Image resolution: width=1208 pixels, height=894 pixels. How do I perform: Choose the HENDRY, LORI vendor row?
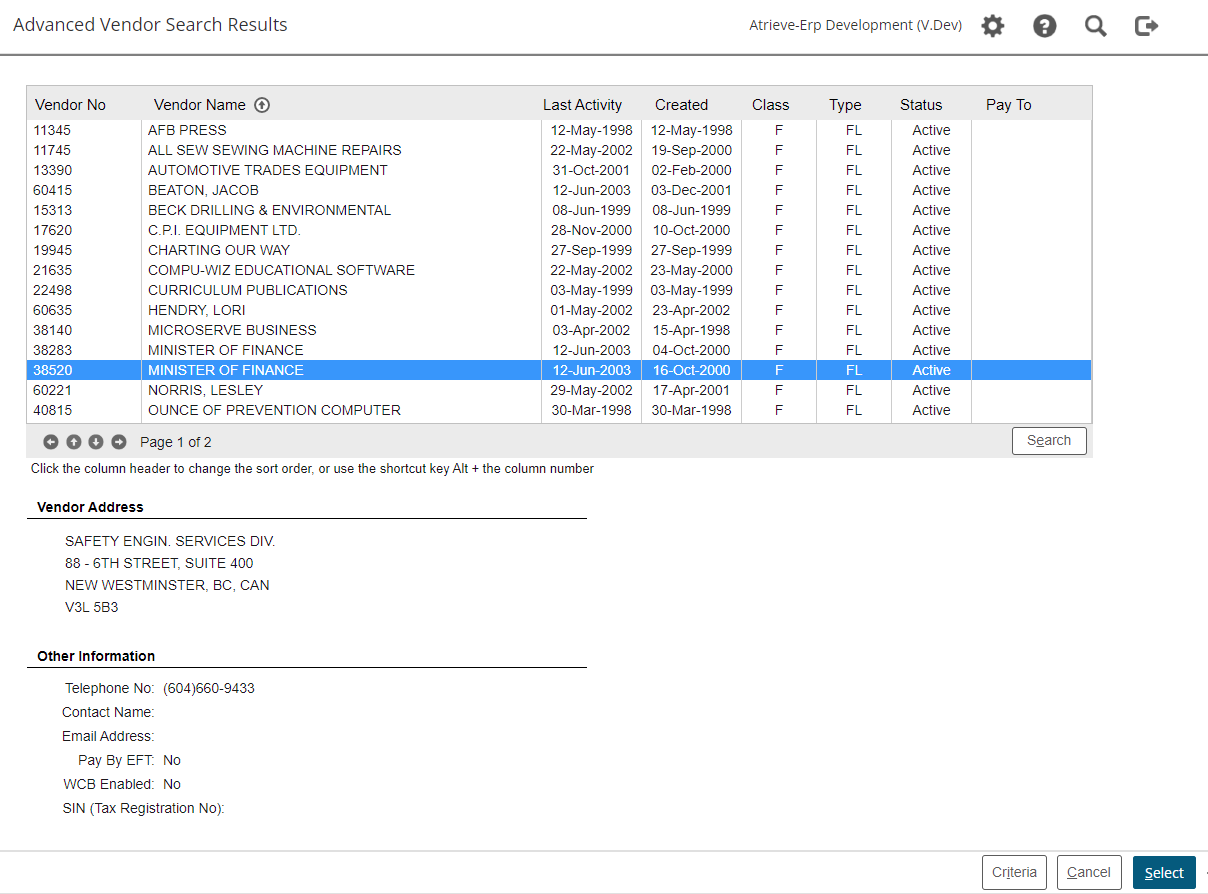[x=196, y=310]
